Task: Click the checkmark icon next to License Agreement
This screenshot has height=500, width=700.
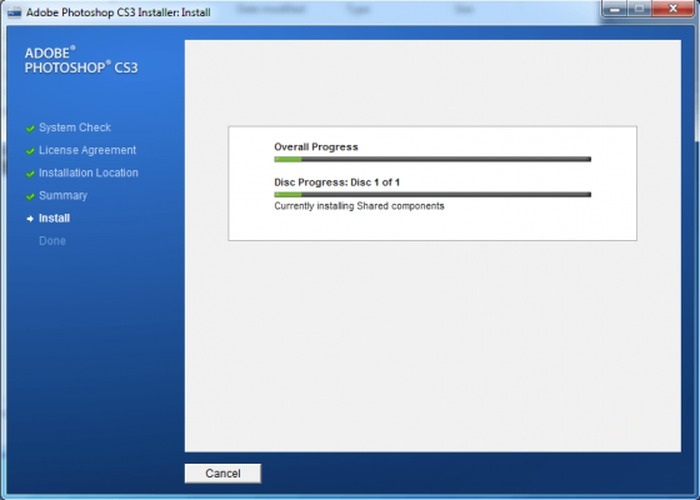Action: [30, 151]
